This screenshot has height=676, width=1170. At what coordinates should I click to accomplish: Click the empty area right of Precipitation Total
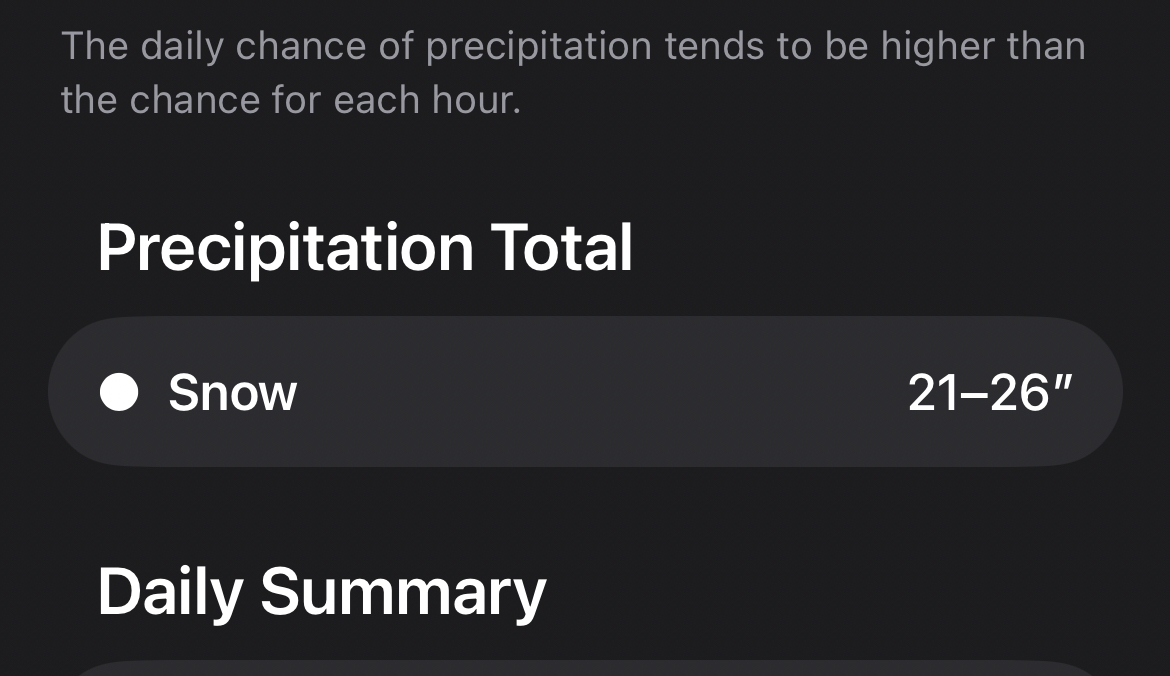[x=880, y=248]
